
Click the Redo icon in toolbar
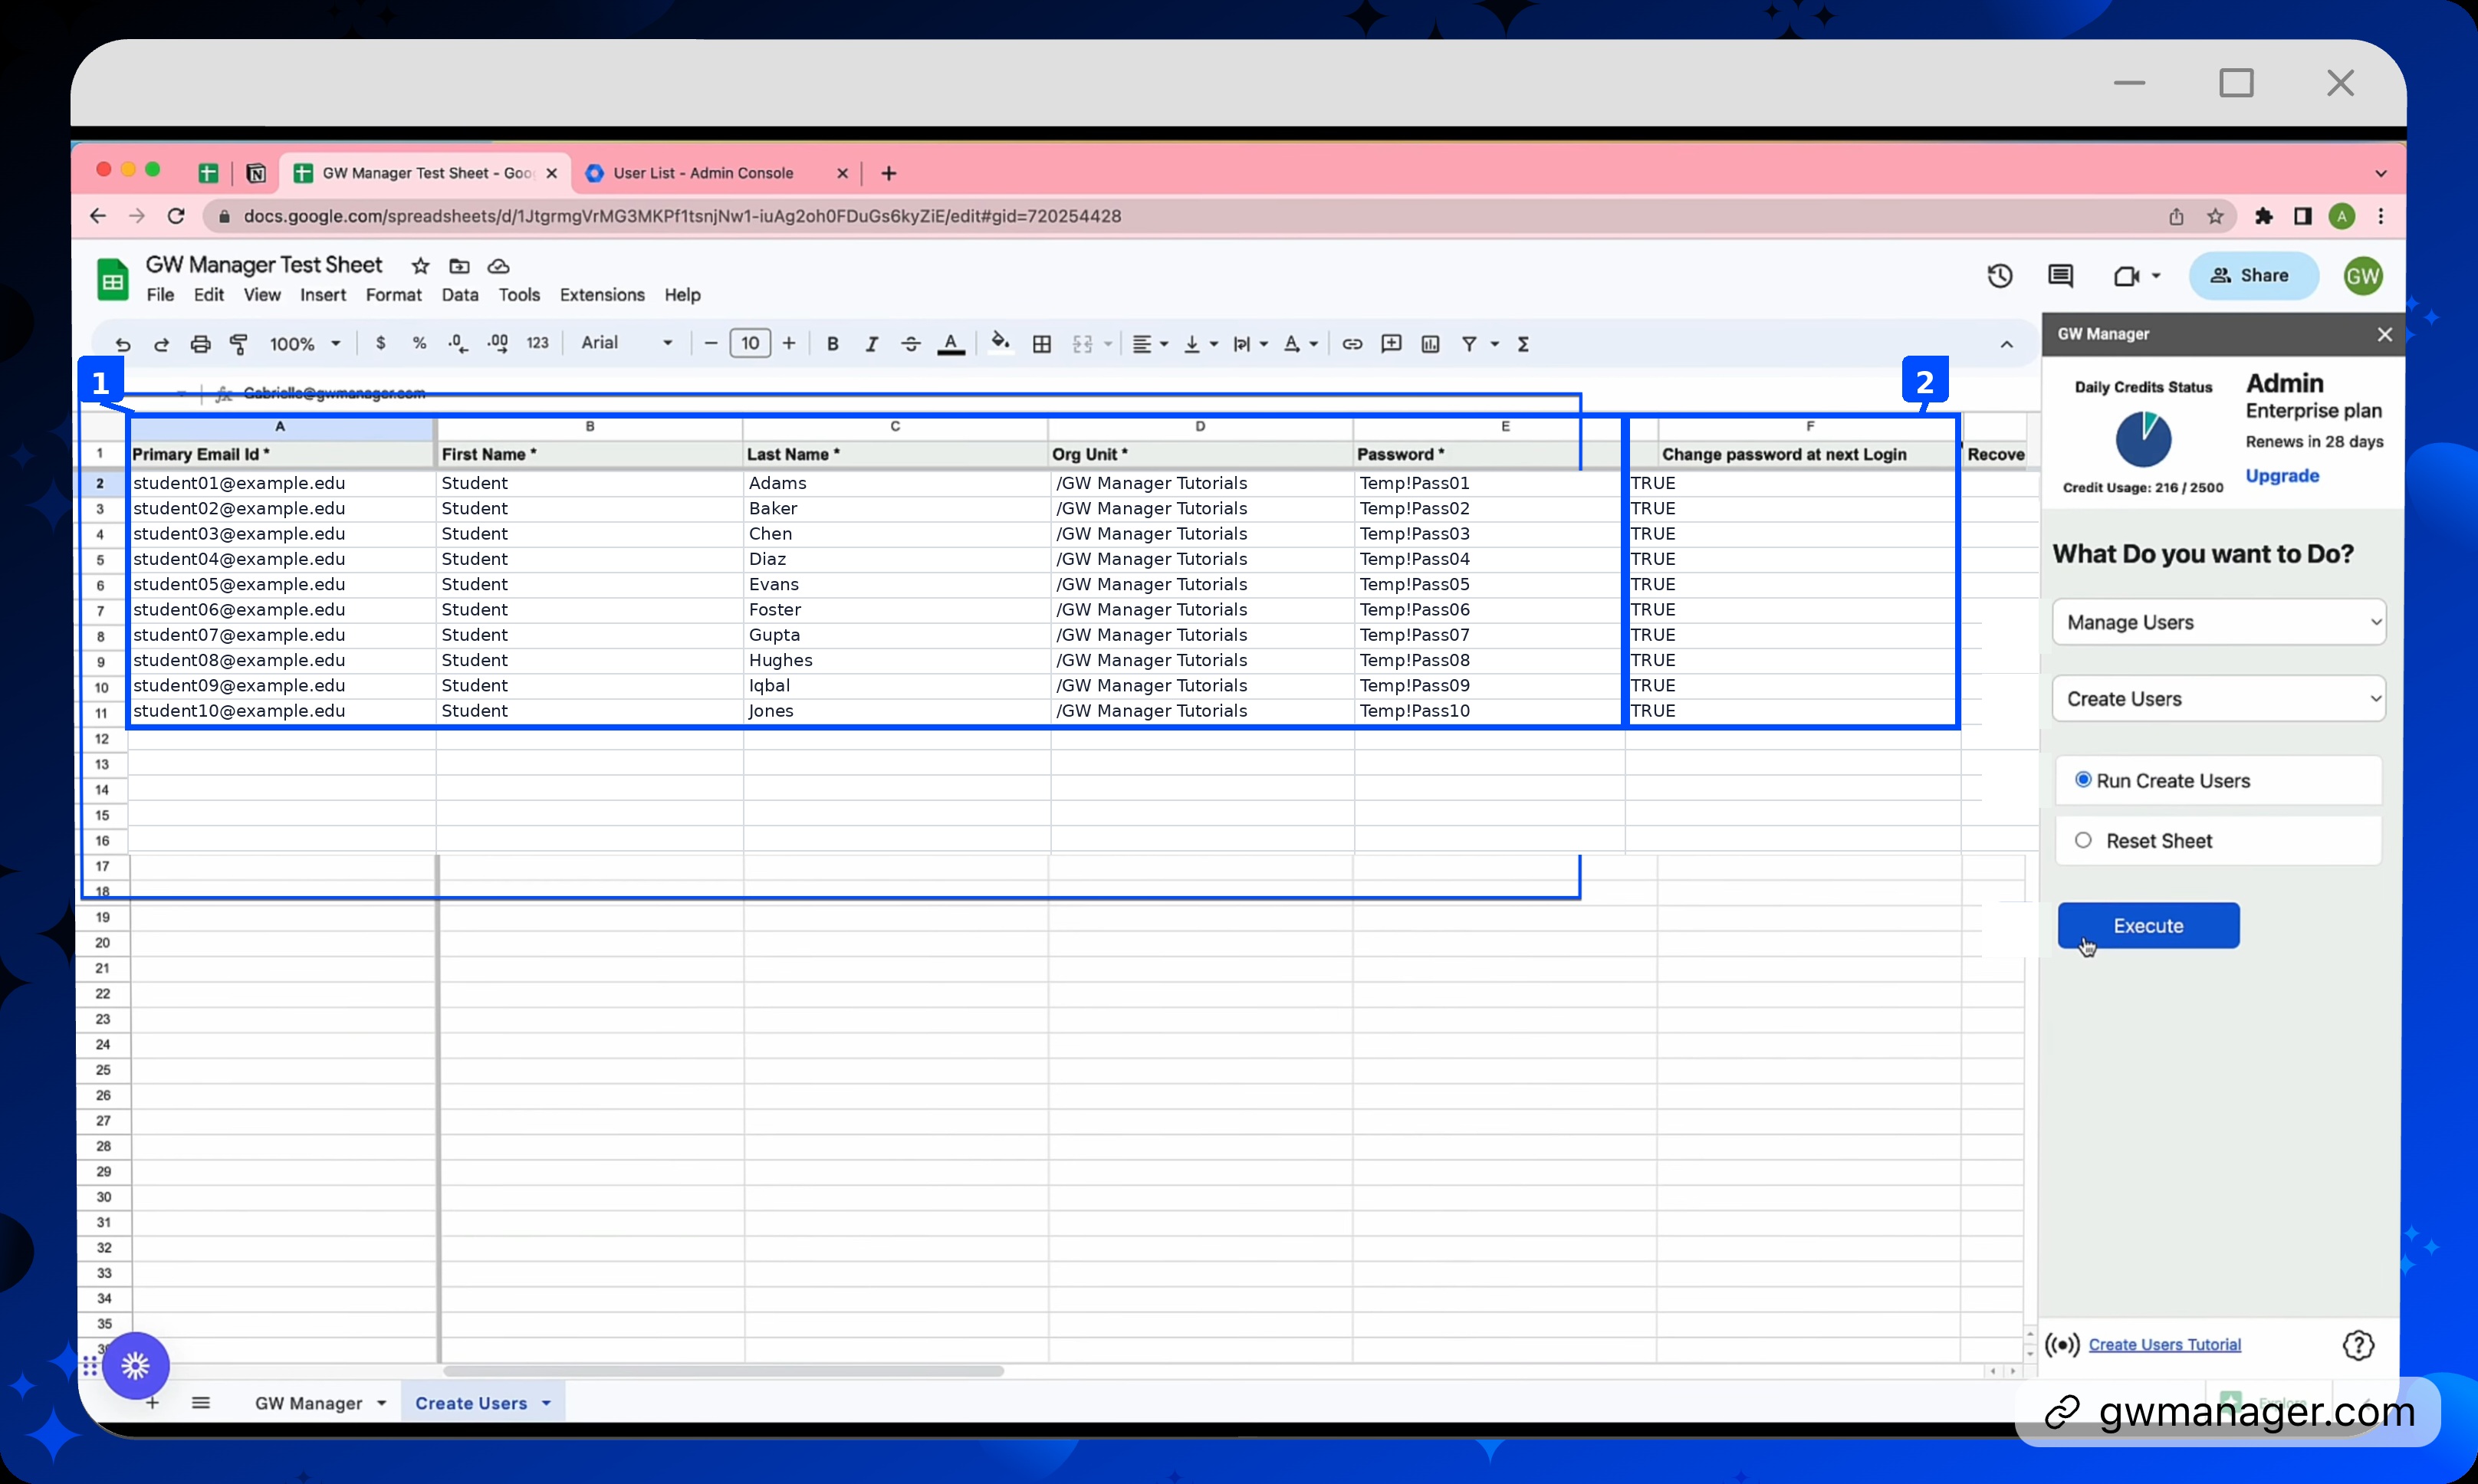(161, 344)
